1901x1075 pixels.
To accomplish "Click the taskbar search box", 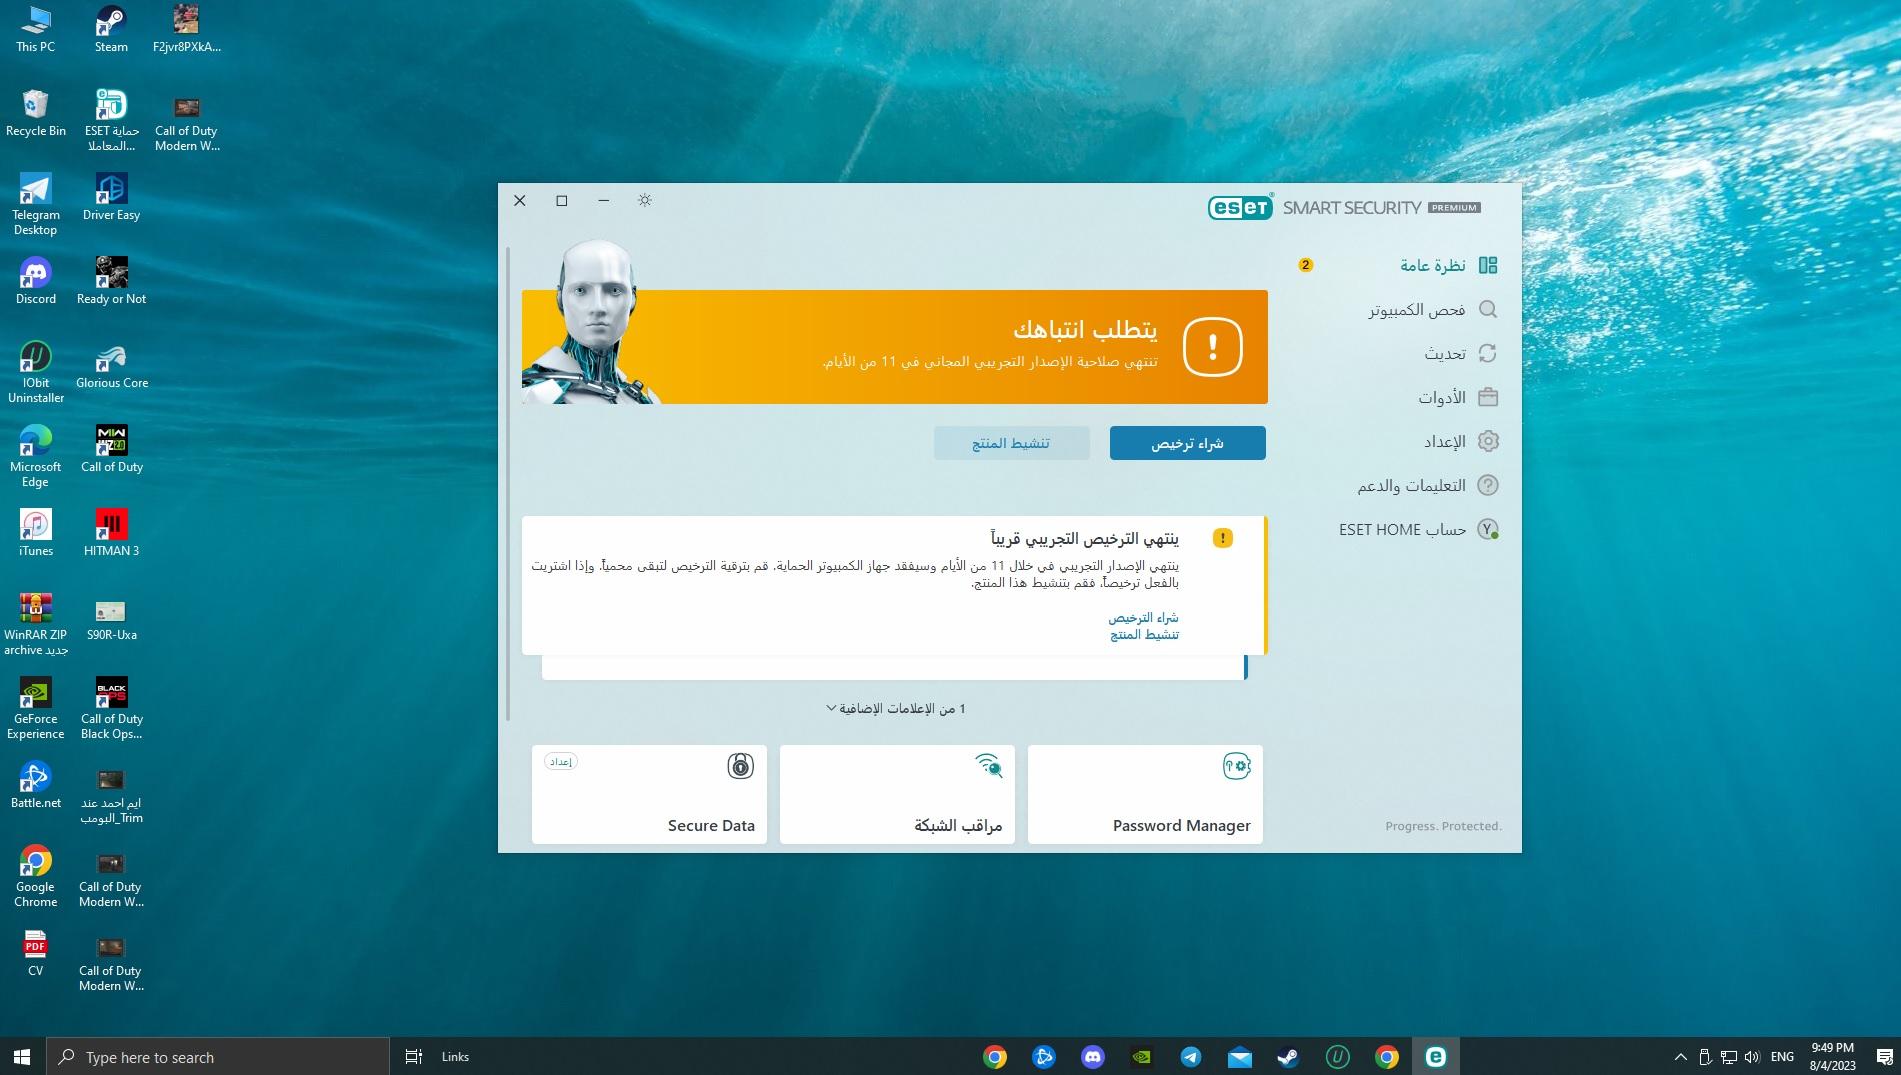I will pyautogui.click(x=217, y=1056).
